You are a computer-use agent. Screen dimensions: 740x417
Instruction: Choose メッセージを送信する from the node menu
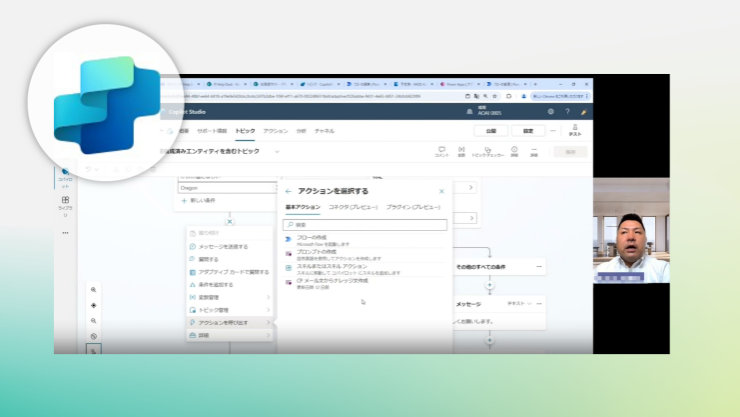click(230, 246)
